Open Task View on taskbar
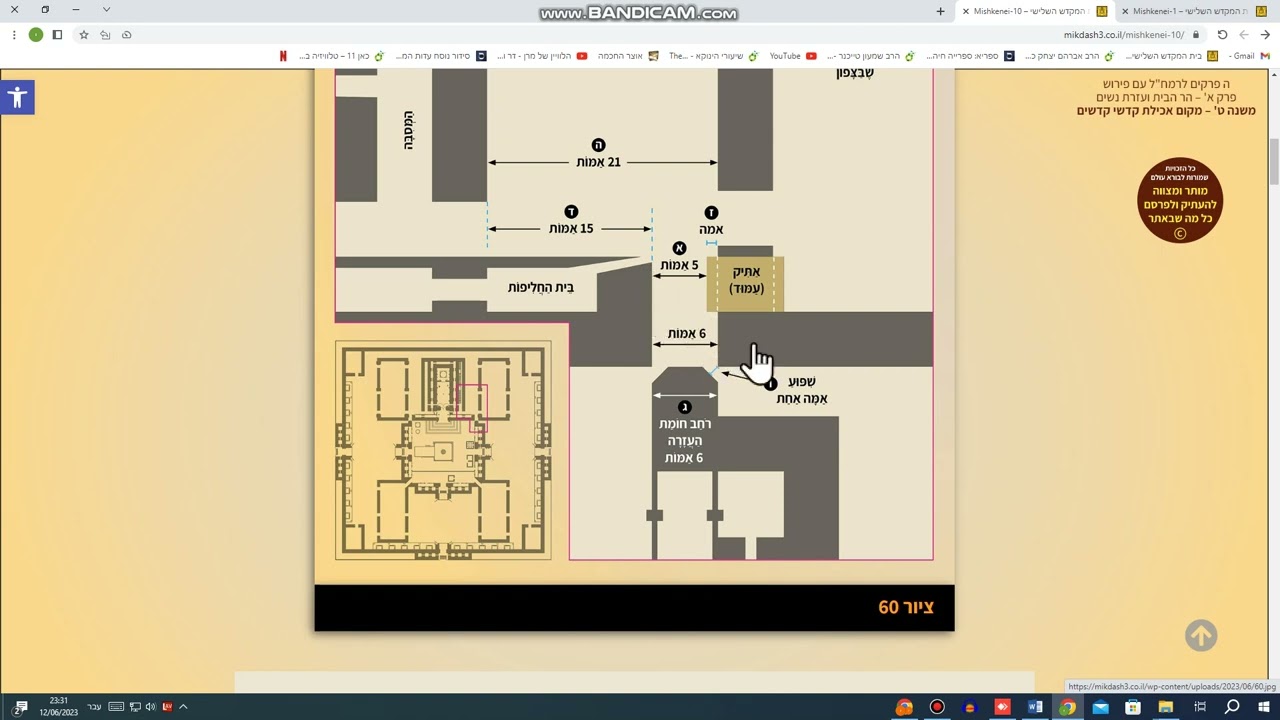Screen dimensions: 1280x720 (1199, 707)
